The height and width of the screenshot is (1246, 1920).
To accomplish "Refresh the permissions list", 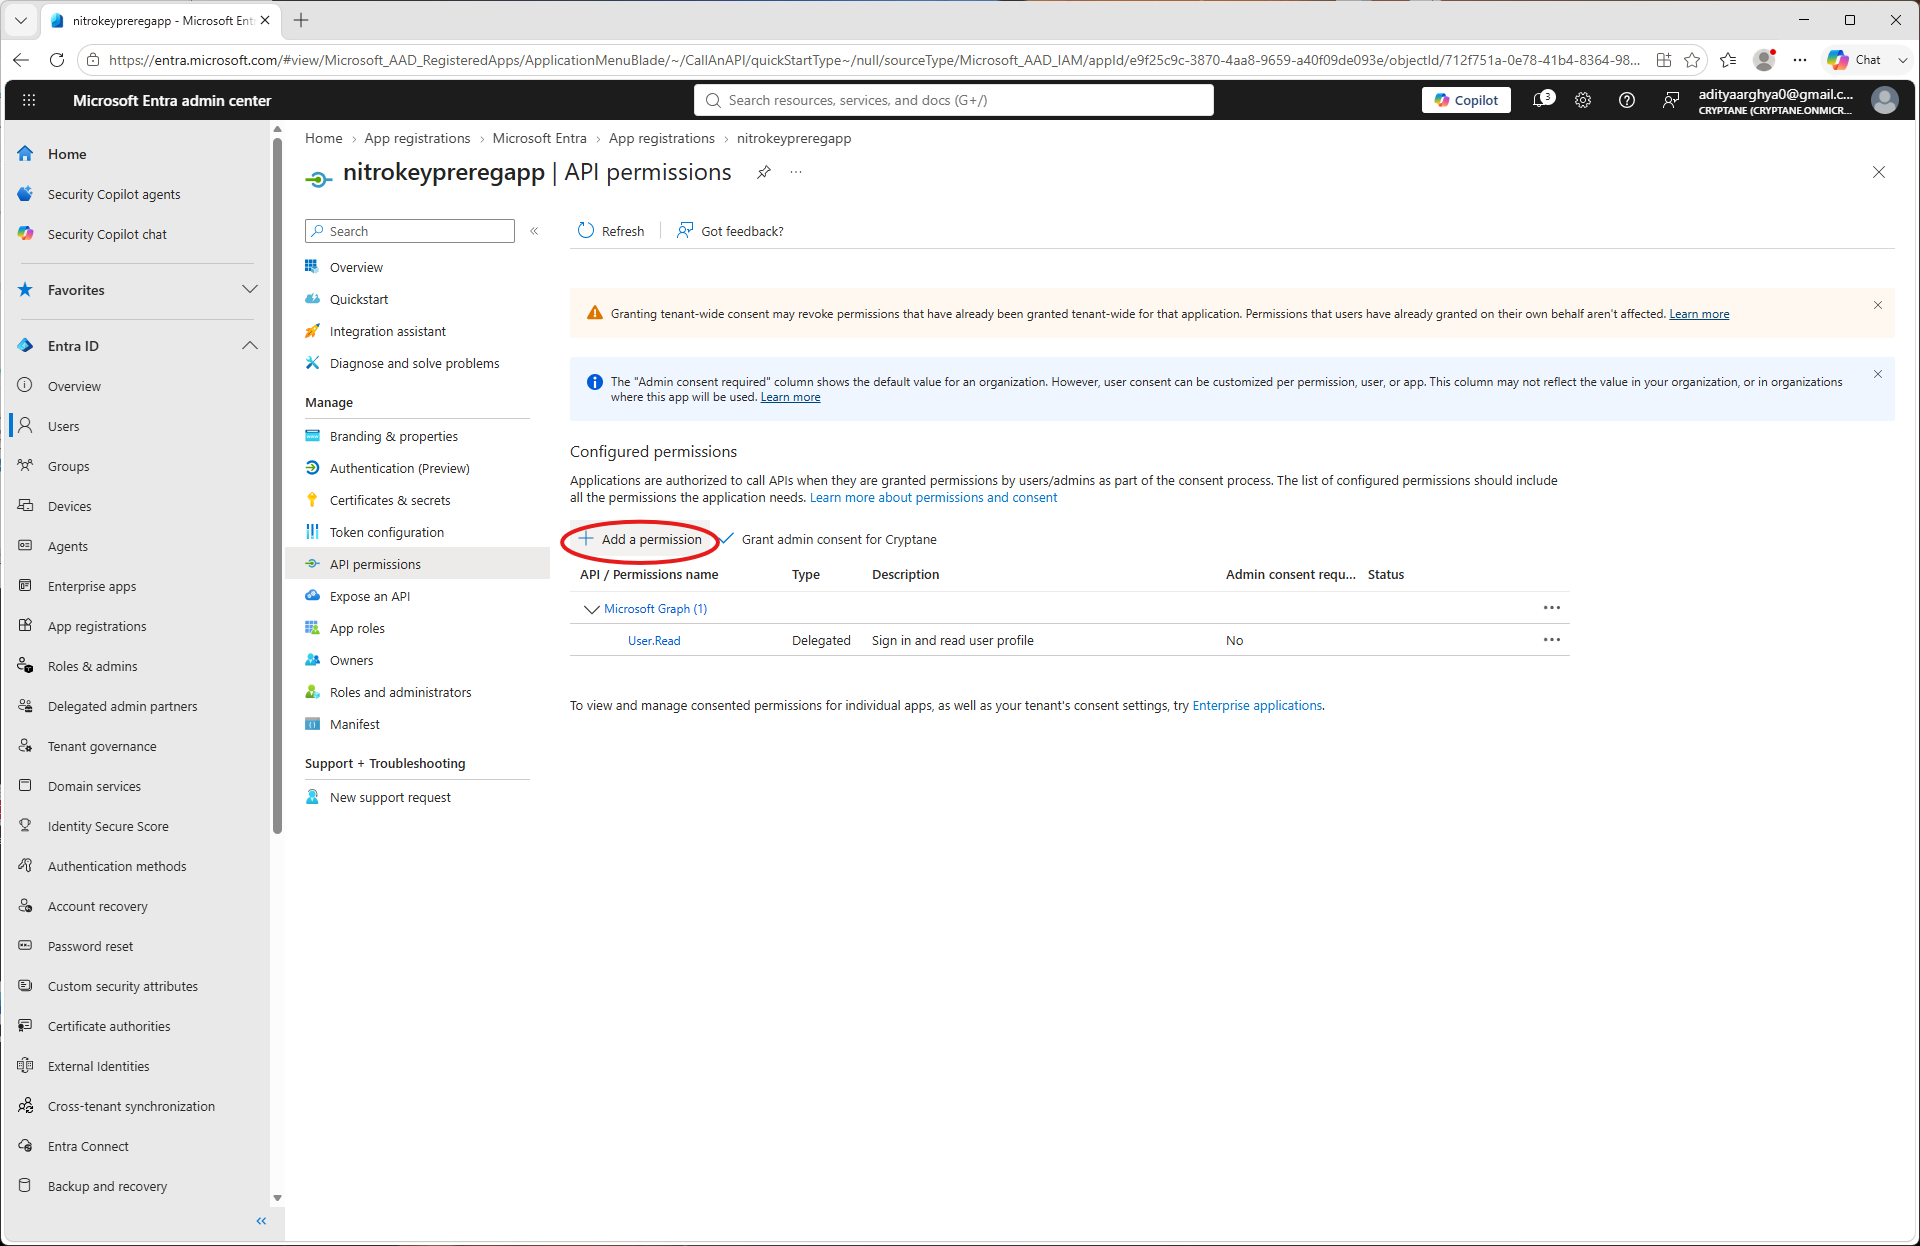I will [x=611, y=231].
